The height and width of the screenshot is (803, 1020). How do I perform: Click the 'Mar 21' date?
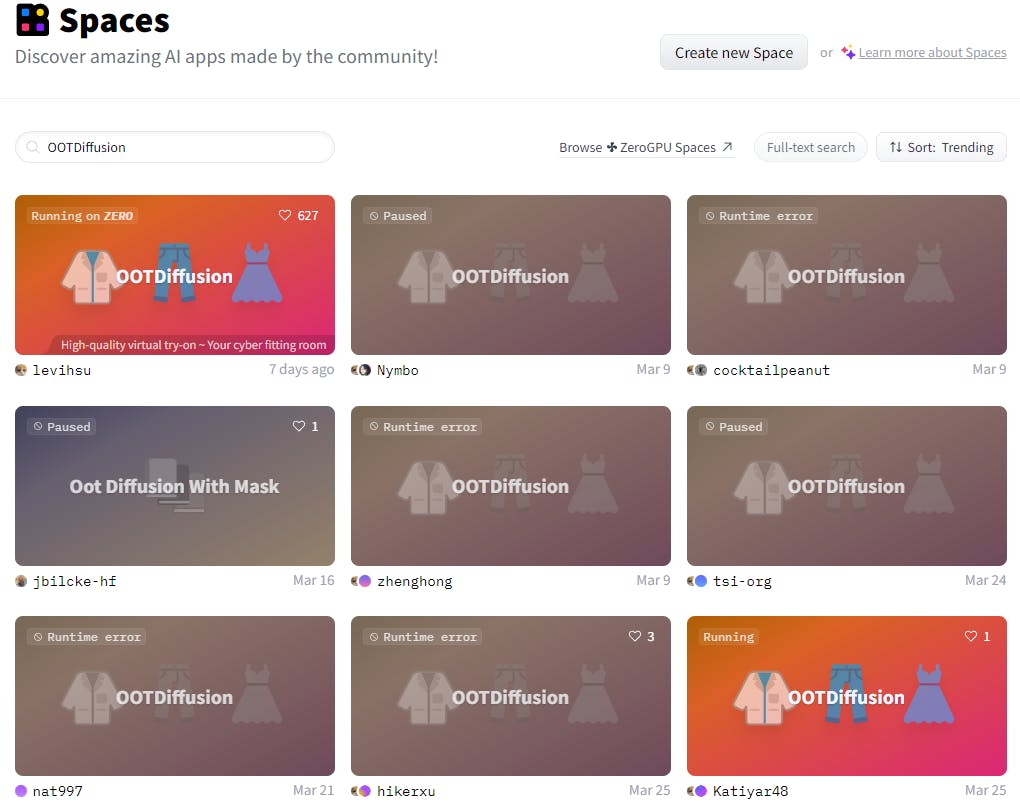[314, 791]
